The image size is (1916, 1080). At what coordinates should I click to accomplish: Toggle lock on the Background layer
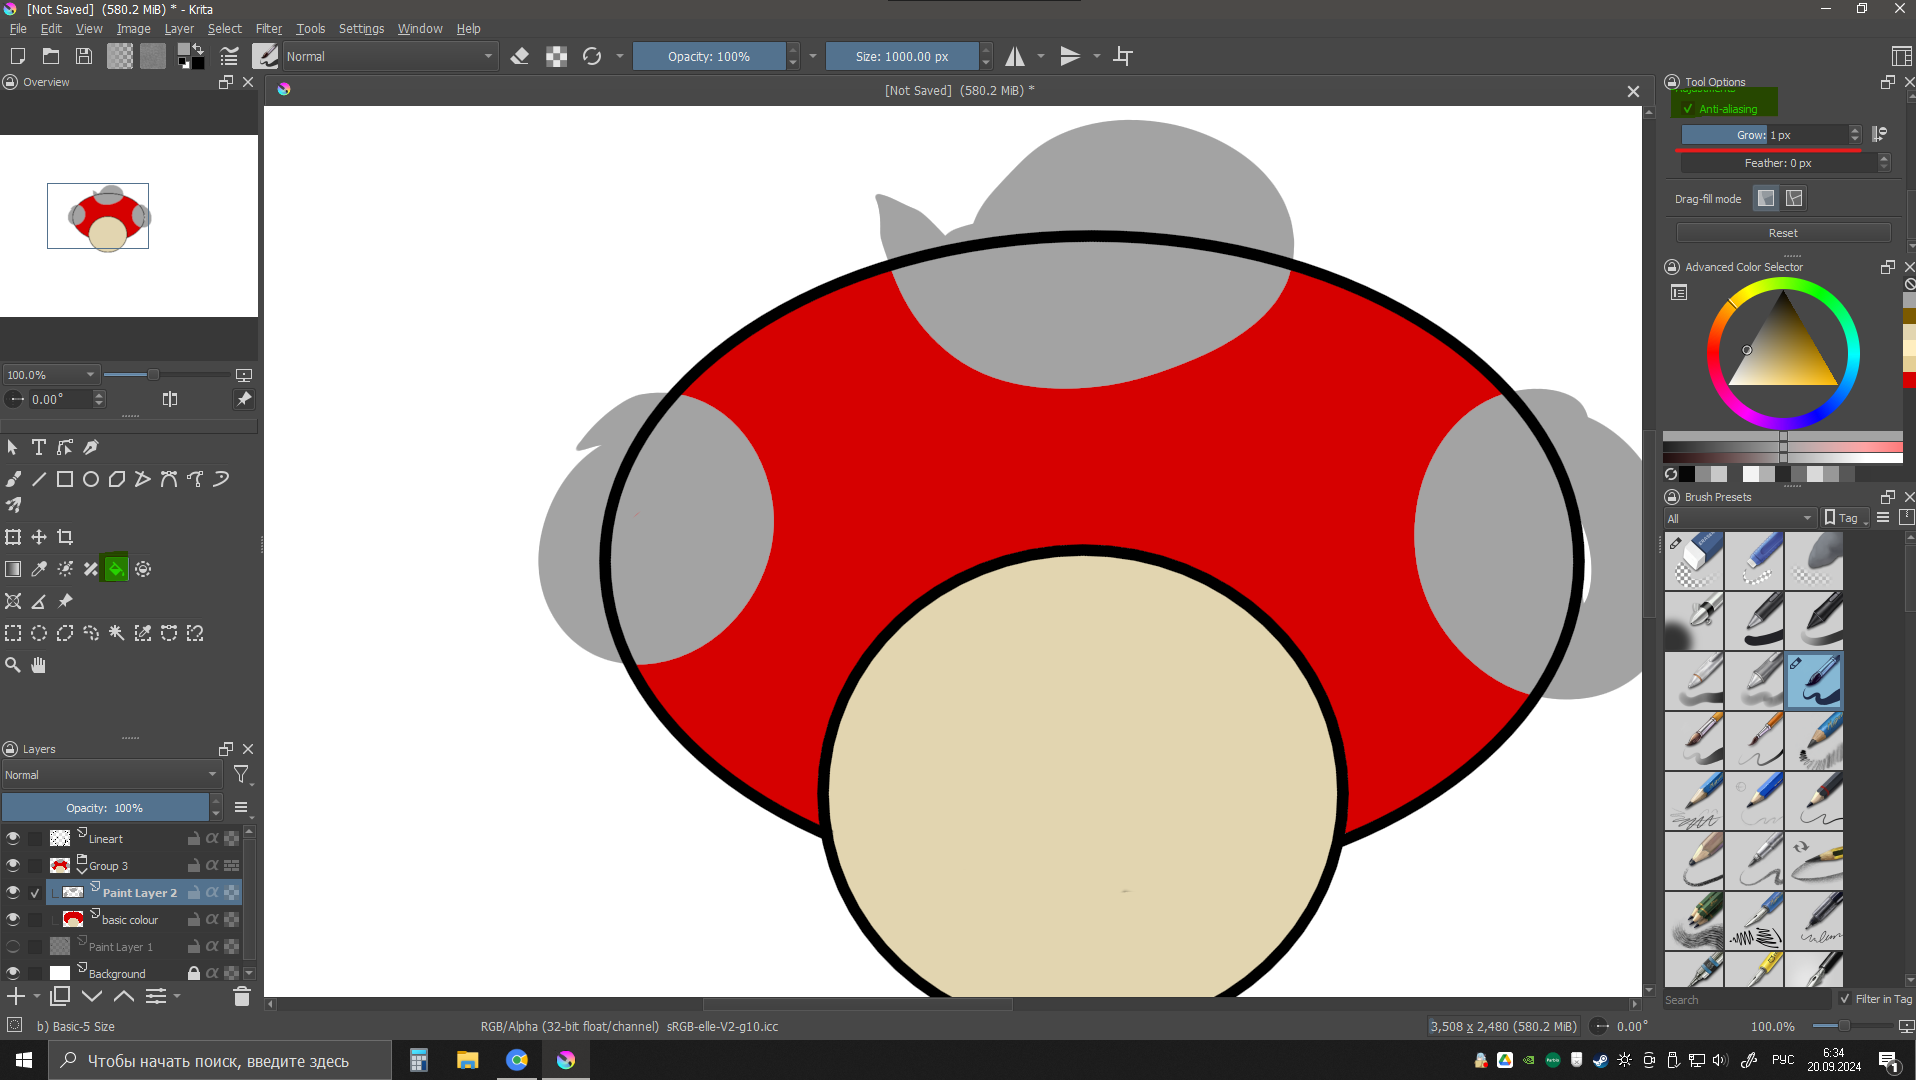point(194,973)
